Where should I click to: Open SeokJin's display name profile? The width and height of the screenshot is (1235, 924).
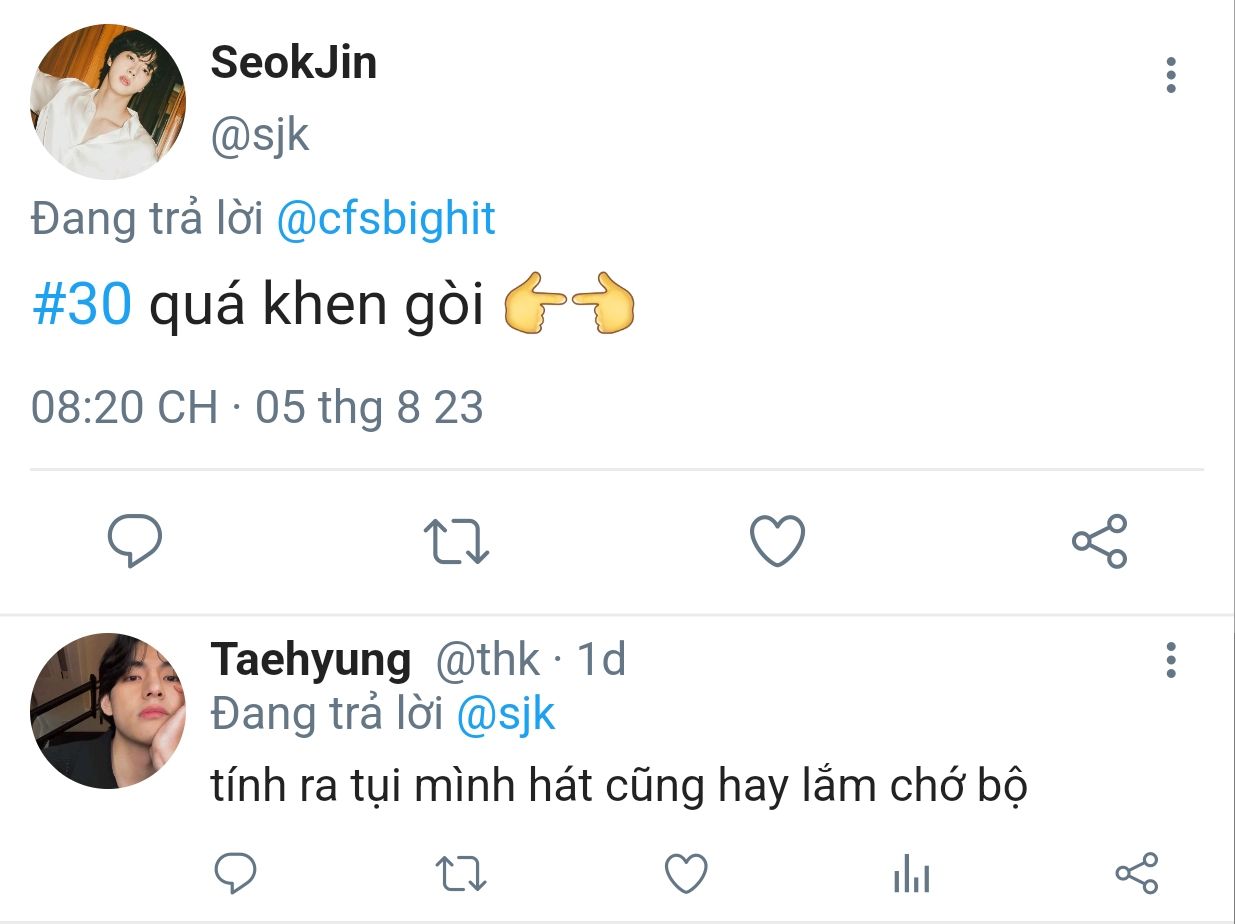point(293,64)
